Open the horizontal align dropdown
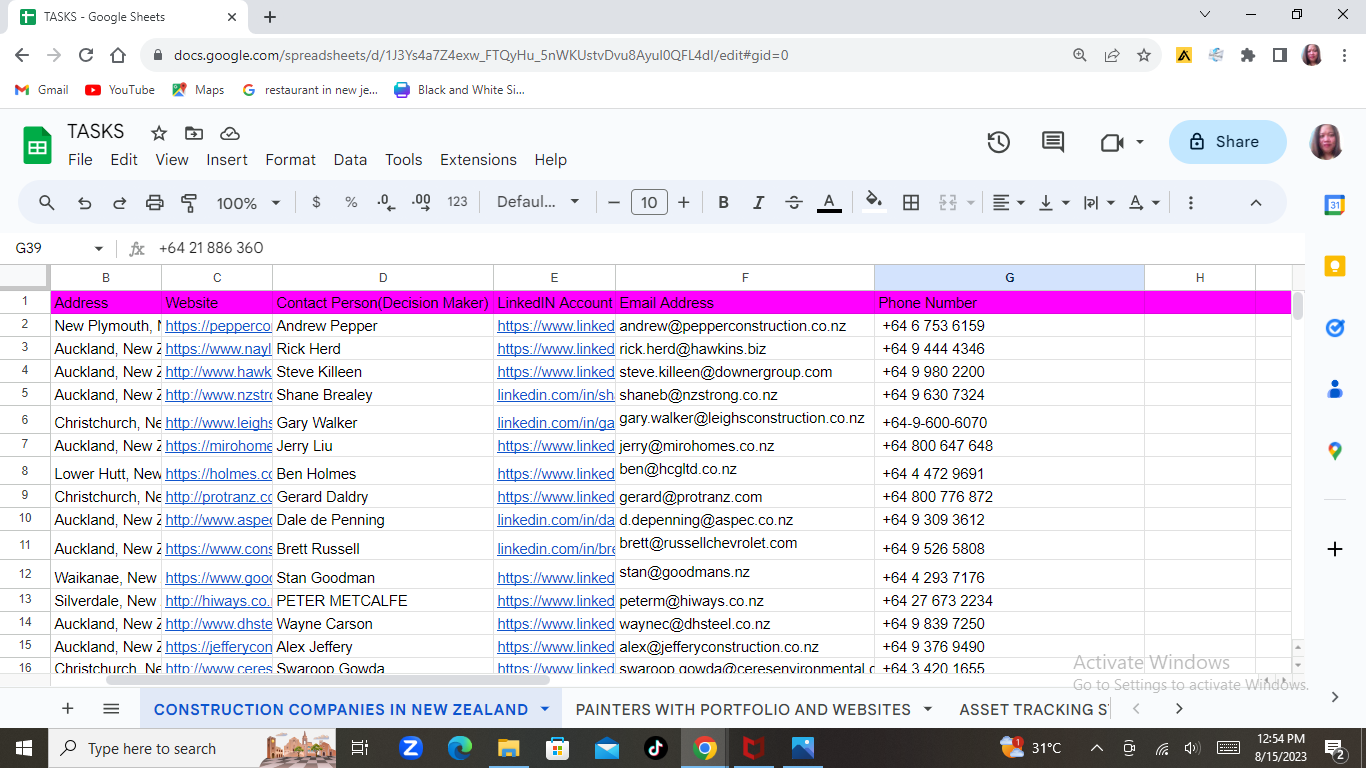 (1008, 202)
